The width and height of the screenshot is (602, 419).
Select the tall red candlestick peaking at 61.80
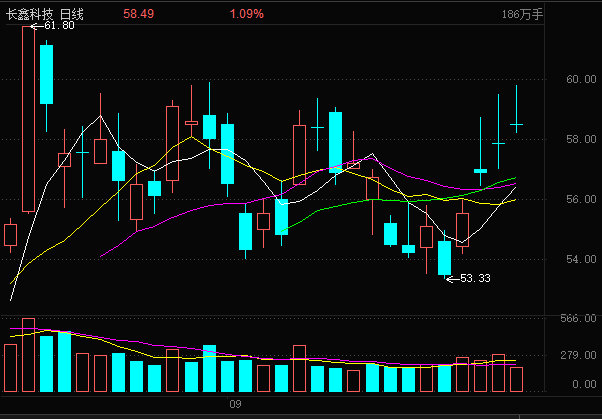28,119
